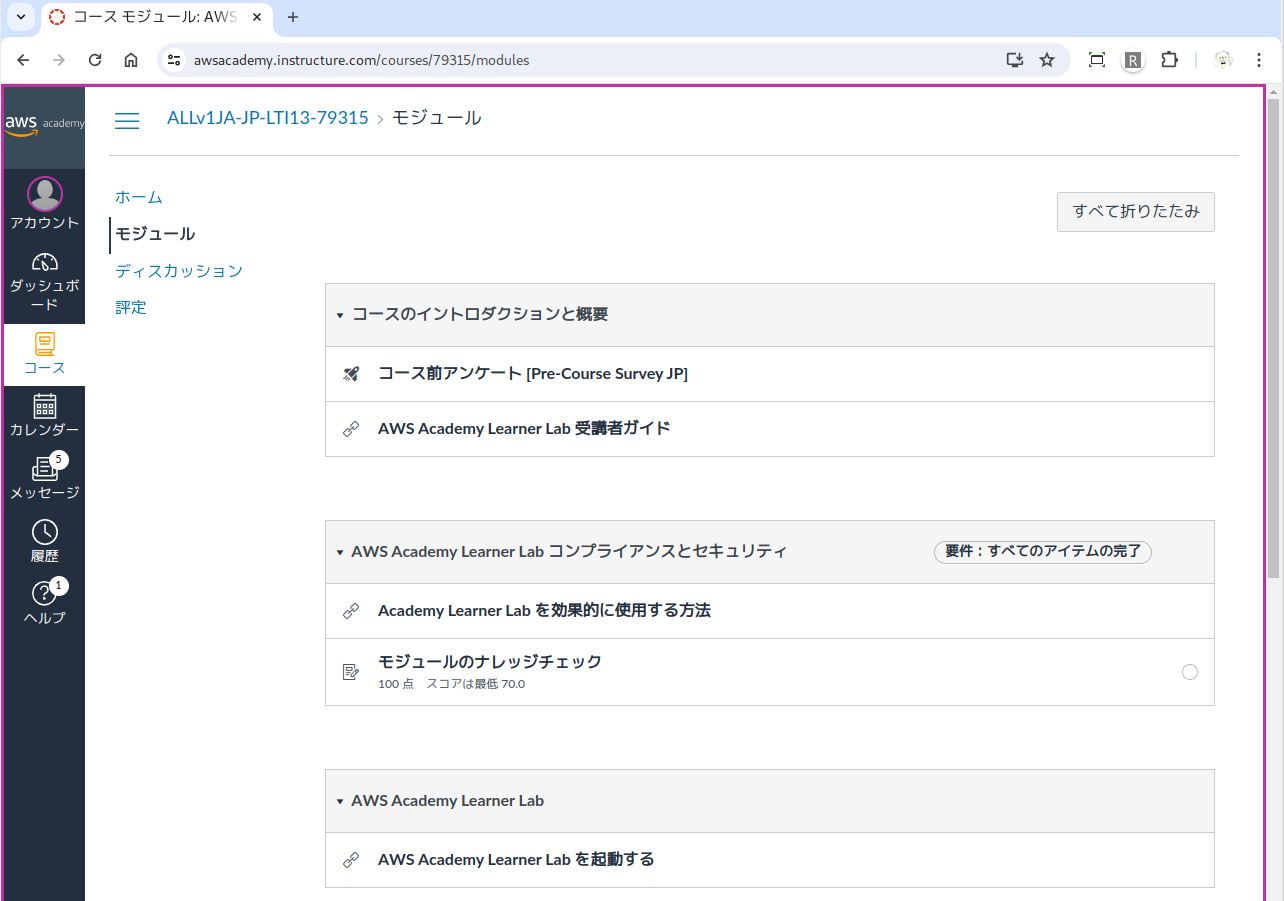Open ディスカッション in the course navigation
Image resolution: width=1284 pixels, height=901 pixels.
[179, 271]
